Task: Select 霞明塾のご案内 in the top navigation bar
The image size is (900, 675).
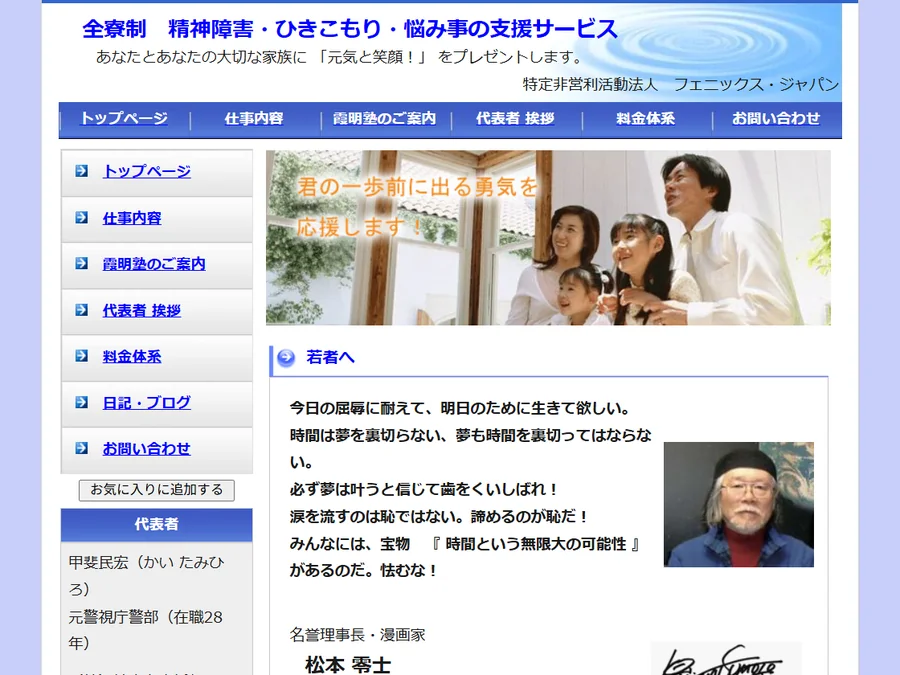Action: pyautogui.click(x=385, y=118)
